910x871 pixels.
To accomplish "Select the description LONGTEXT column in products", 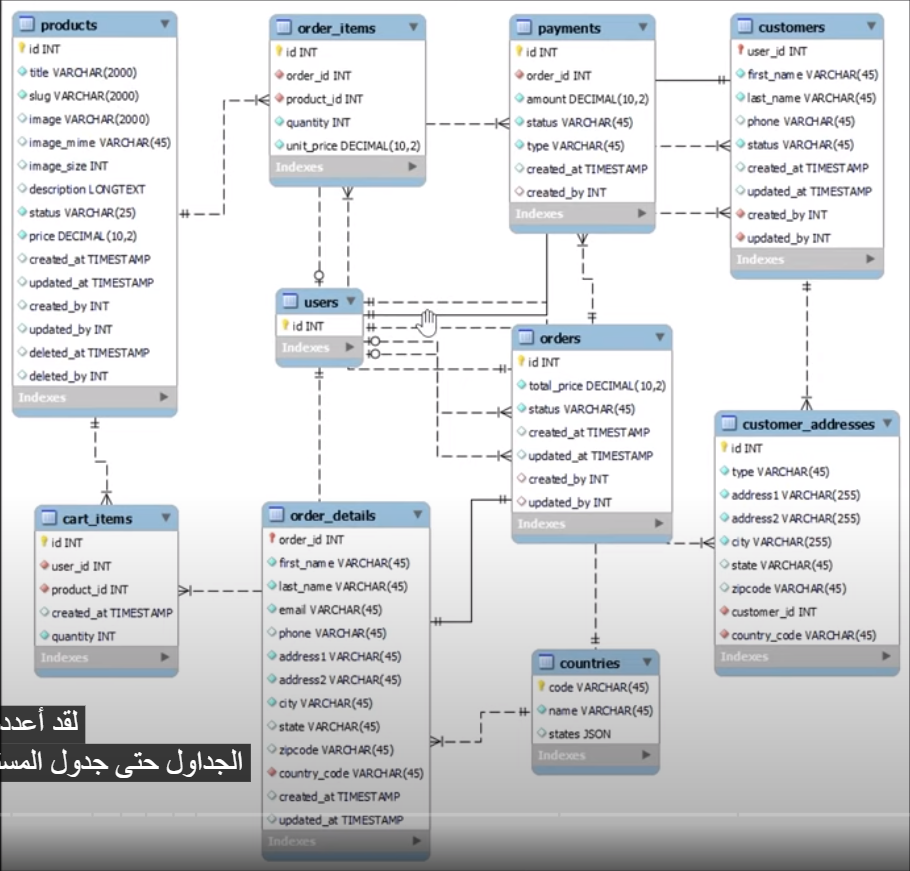I will click(x=87, y=189).
